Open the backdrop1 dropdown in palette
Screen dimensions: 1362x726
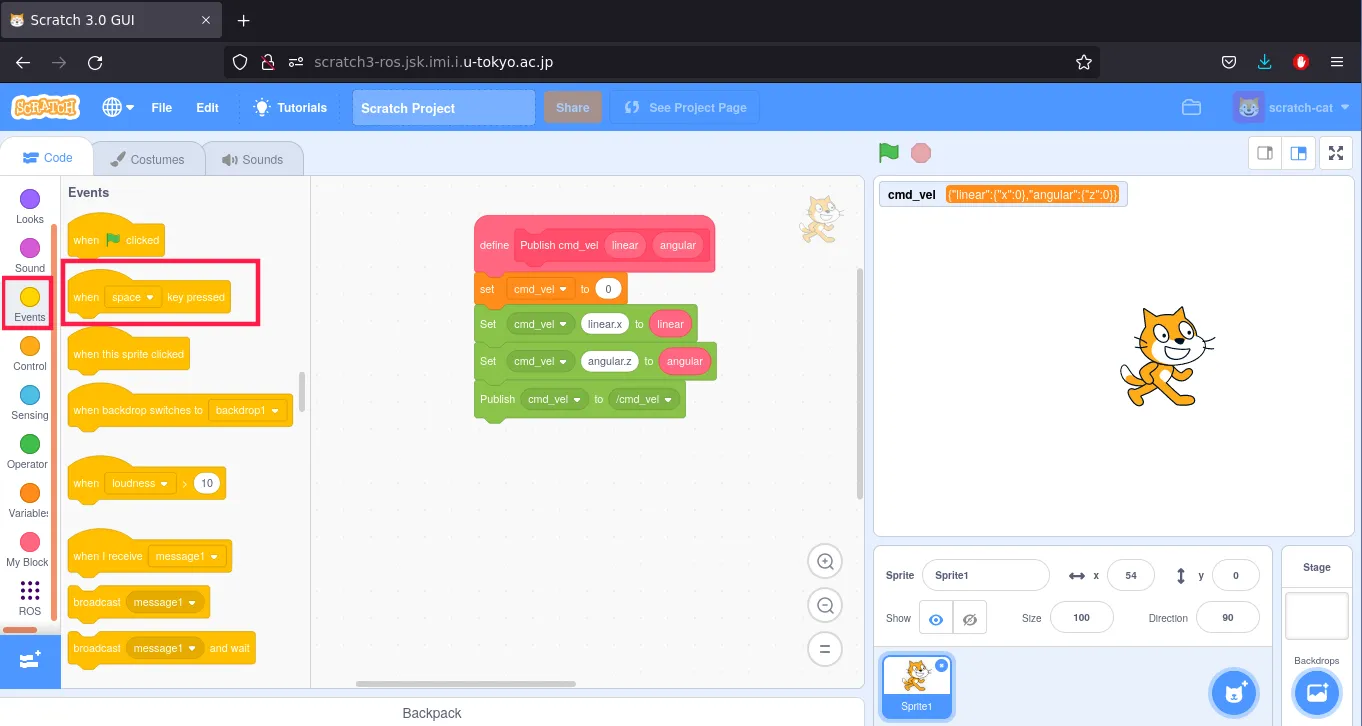coord(247,411)
